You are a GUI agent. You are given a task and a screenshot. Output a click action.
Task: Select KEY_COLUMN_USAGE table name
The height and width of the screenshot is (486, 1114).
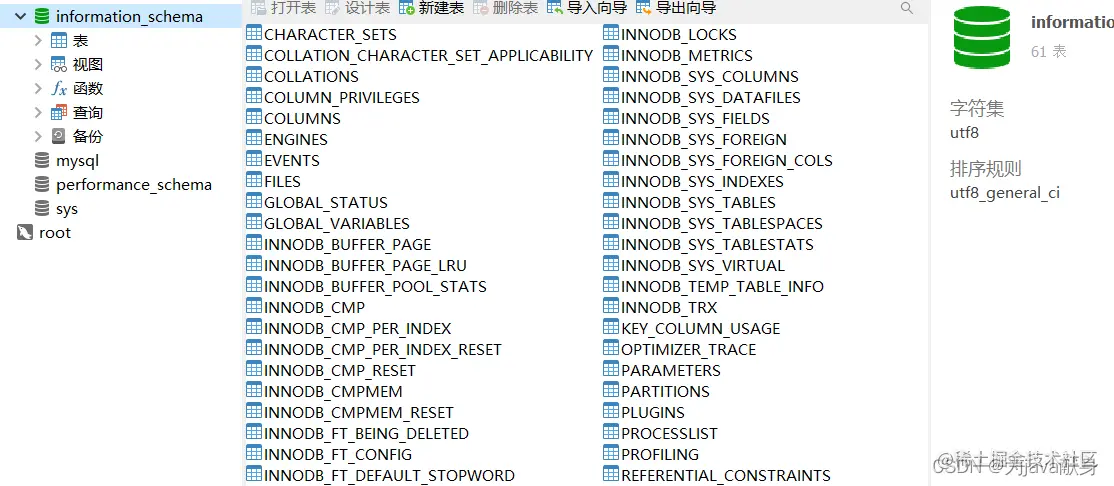point(701,329)
